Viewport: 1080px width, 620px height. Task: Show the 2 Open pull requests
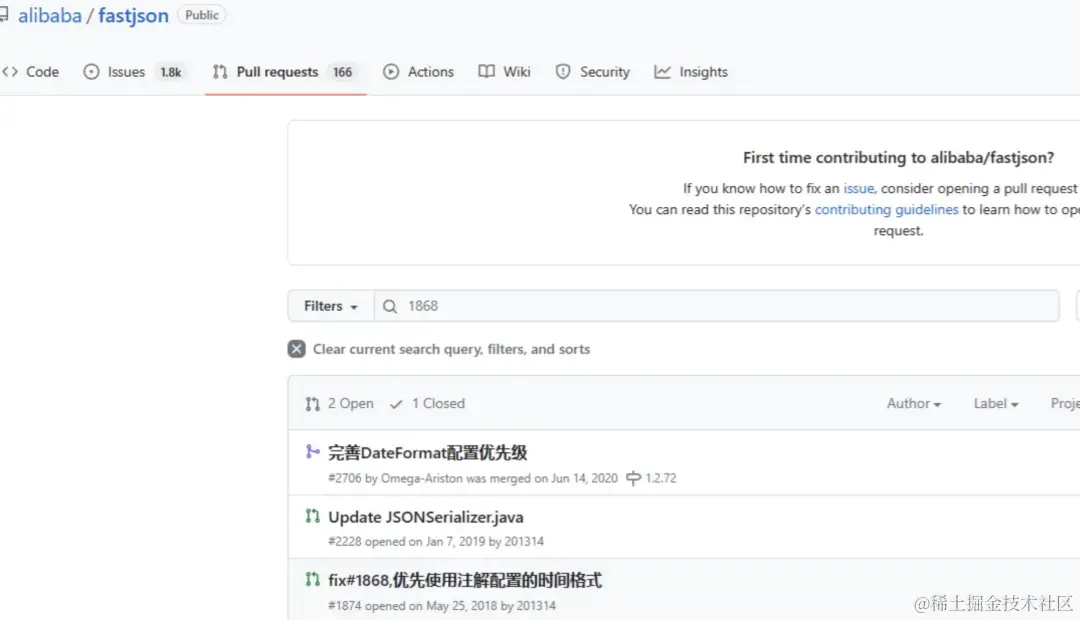click(x=340, y=404)
